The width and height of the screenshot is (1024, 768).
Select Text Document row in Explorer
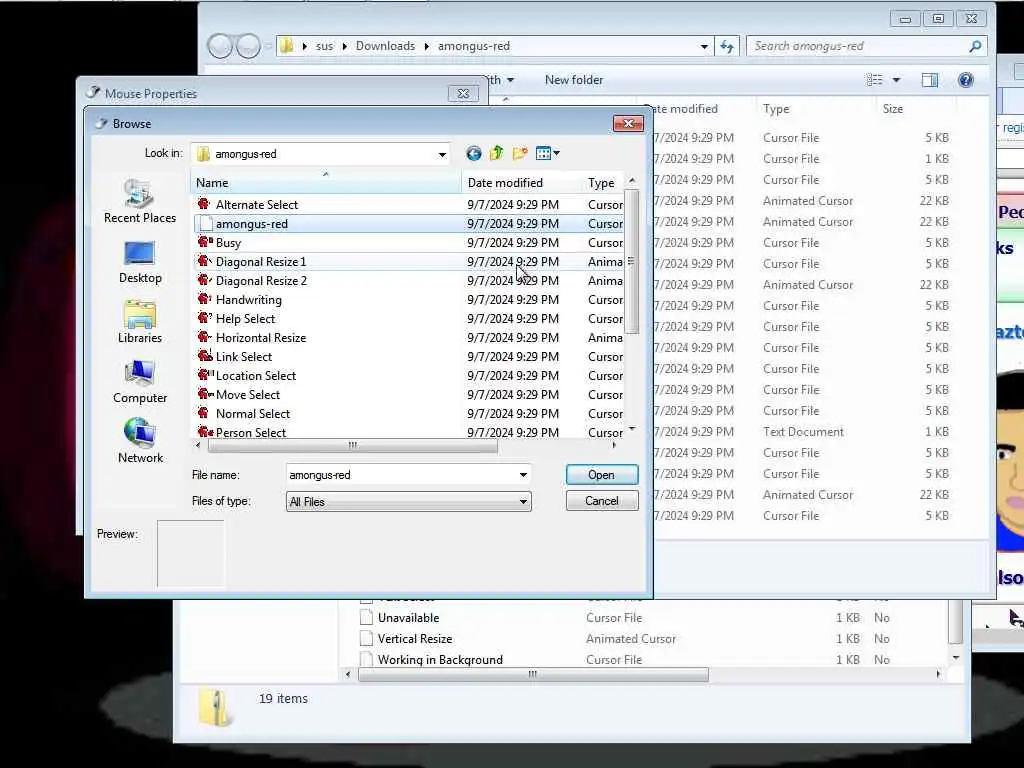tap(802, 432)
